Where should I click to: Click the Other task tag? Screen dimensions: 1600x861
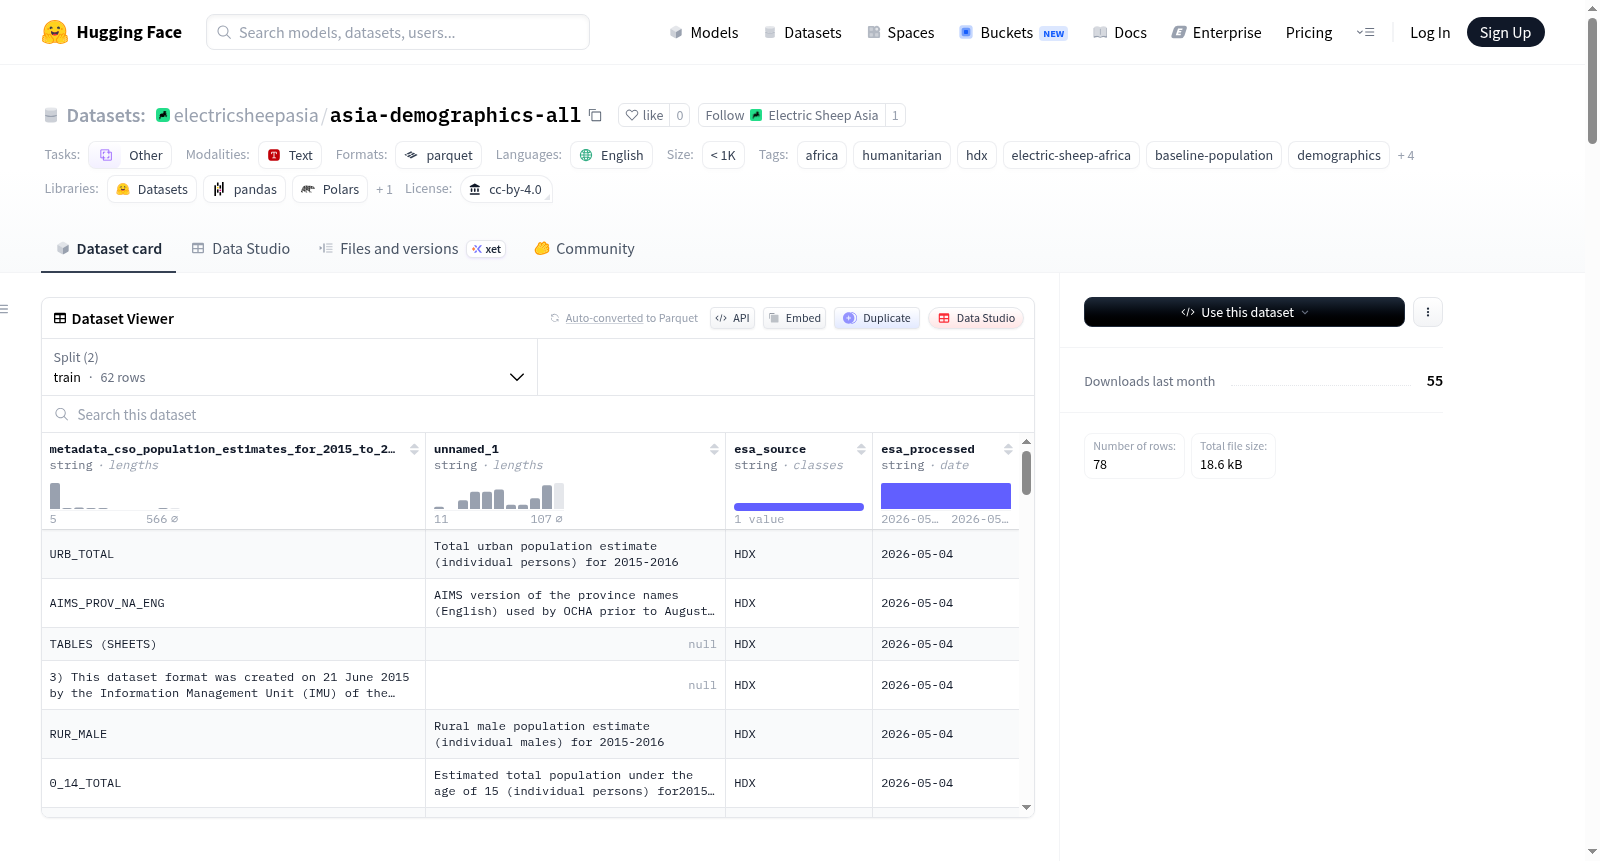130,155
